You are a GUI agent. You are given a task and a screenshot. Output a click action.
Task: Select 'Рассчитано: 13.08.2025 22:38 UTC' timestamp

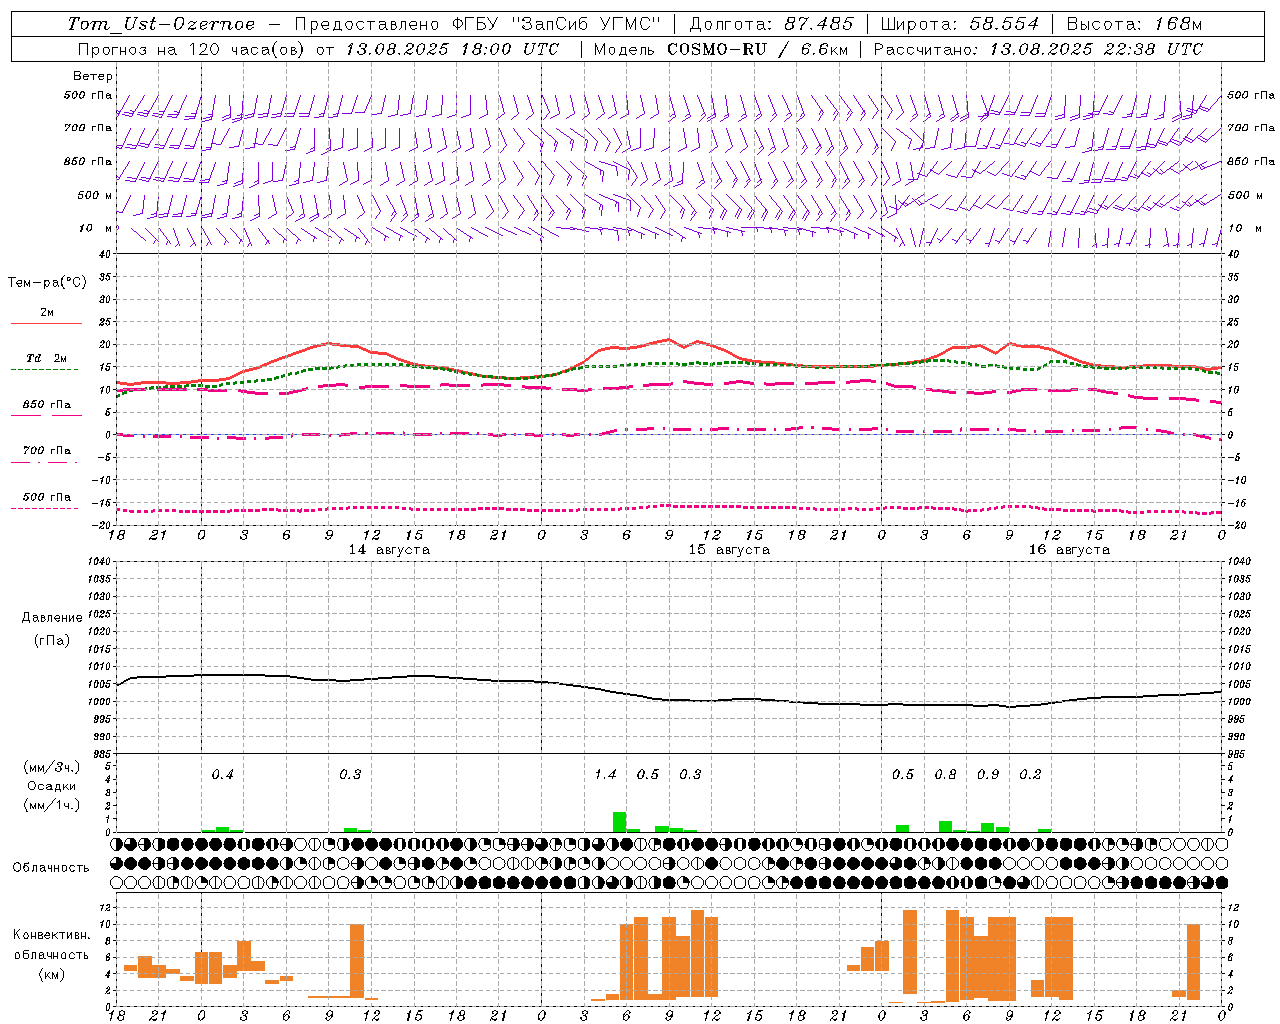(1038, 49)
